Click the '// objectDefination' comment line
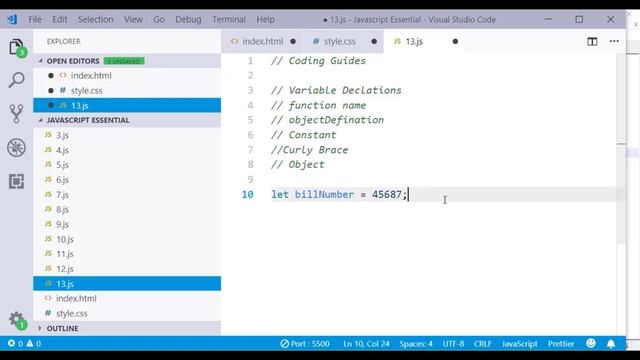The width and height of the screenshot is (640, 360). pyautogui.click(x=327, y=120)
